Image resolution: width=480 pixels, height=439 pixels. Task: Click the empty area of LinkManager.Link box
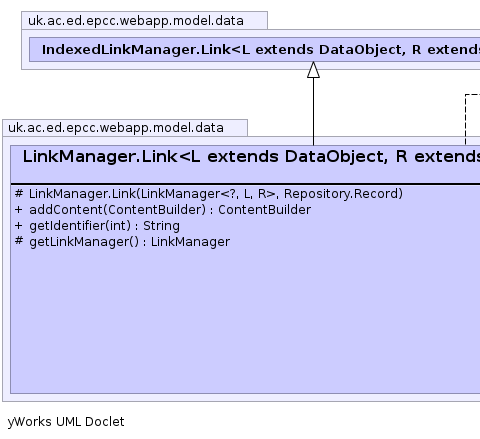(245, 320)
